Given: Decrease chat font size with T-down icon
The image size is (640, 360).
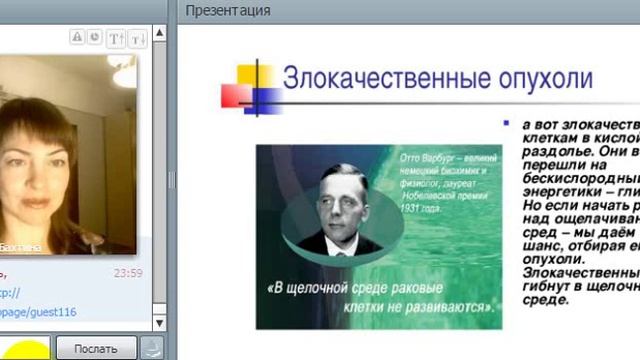Looking at the screenshot, I should point(138,39).
